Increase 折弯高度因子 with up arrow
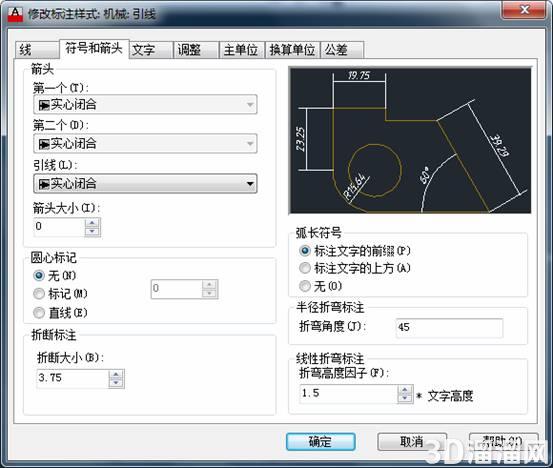The height and width of the screenshot is (468, 553). [405, 389]
